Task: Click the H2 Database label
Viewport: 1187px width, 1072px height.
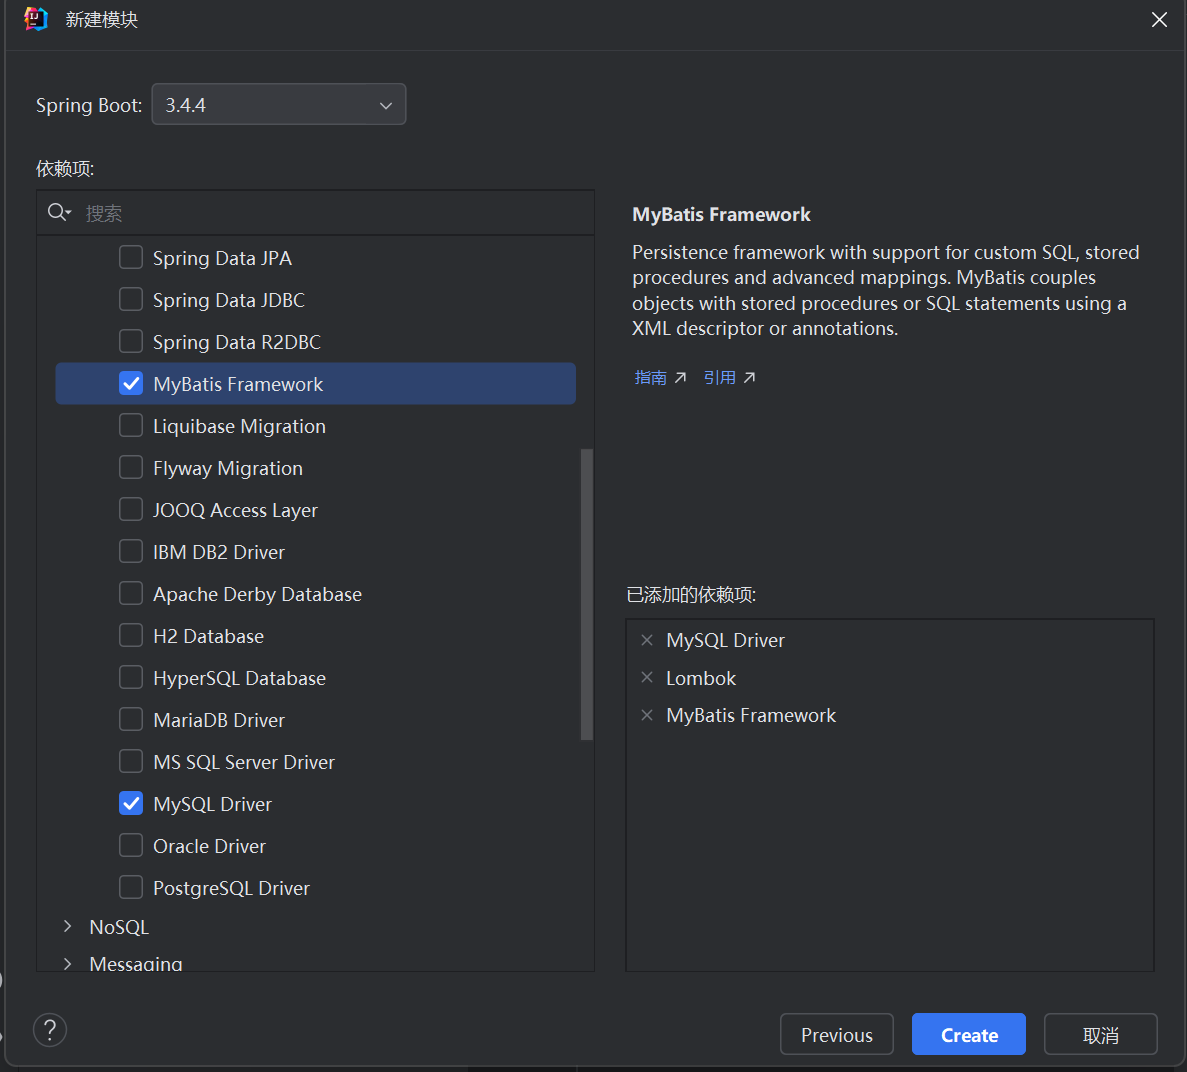Action: tap(208, 636)
